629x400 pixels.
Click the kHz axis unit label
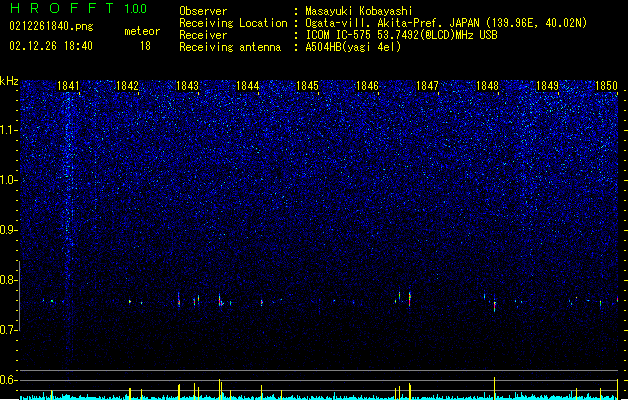pos(9,81)
